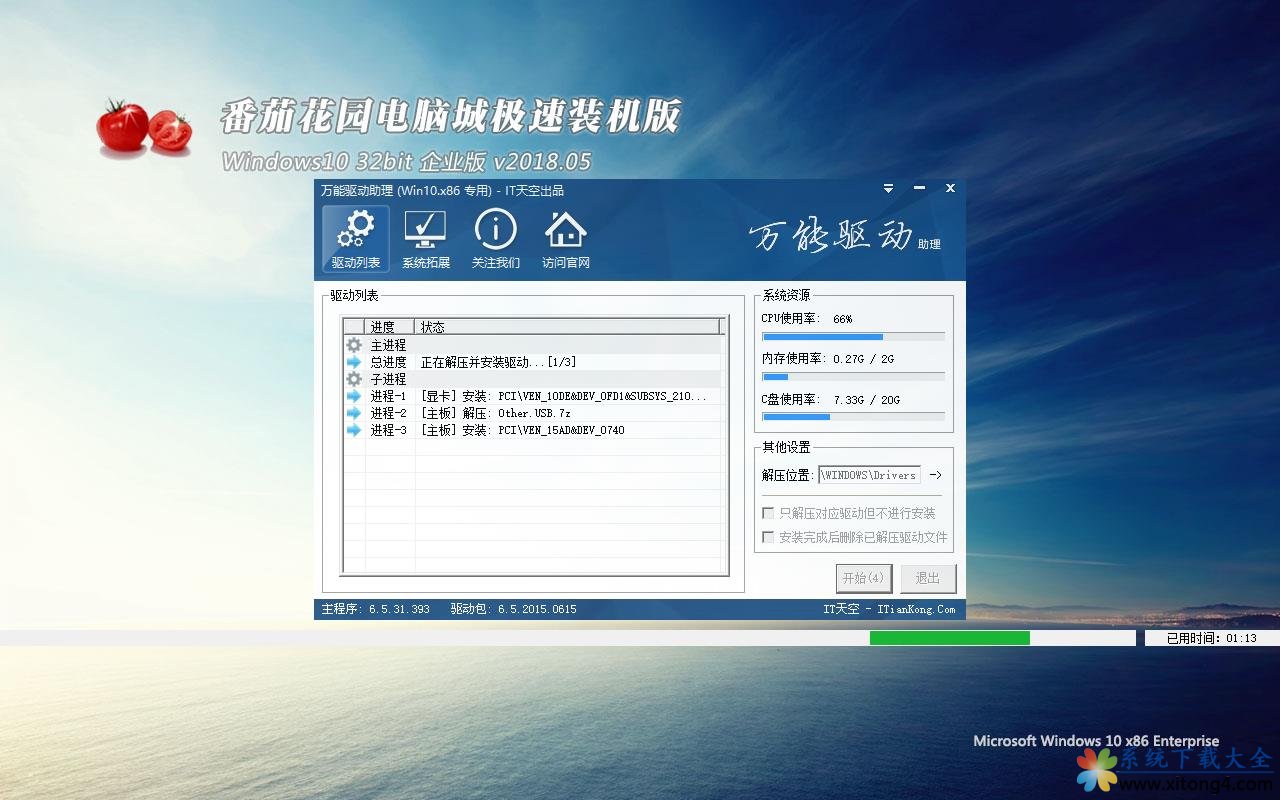Click the gear icon beside 主进程
Image resolution: width=1280 pixels, height=800 pixels.
click(x=354, y=345)
